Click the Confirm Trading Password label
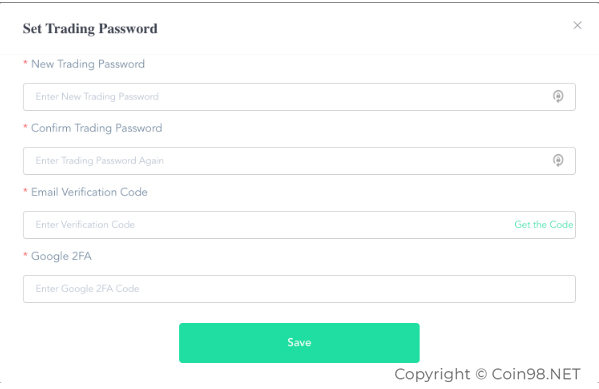Viewport: 599px width, 389px height. click(97, 128)
